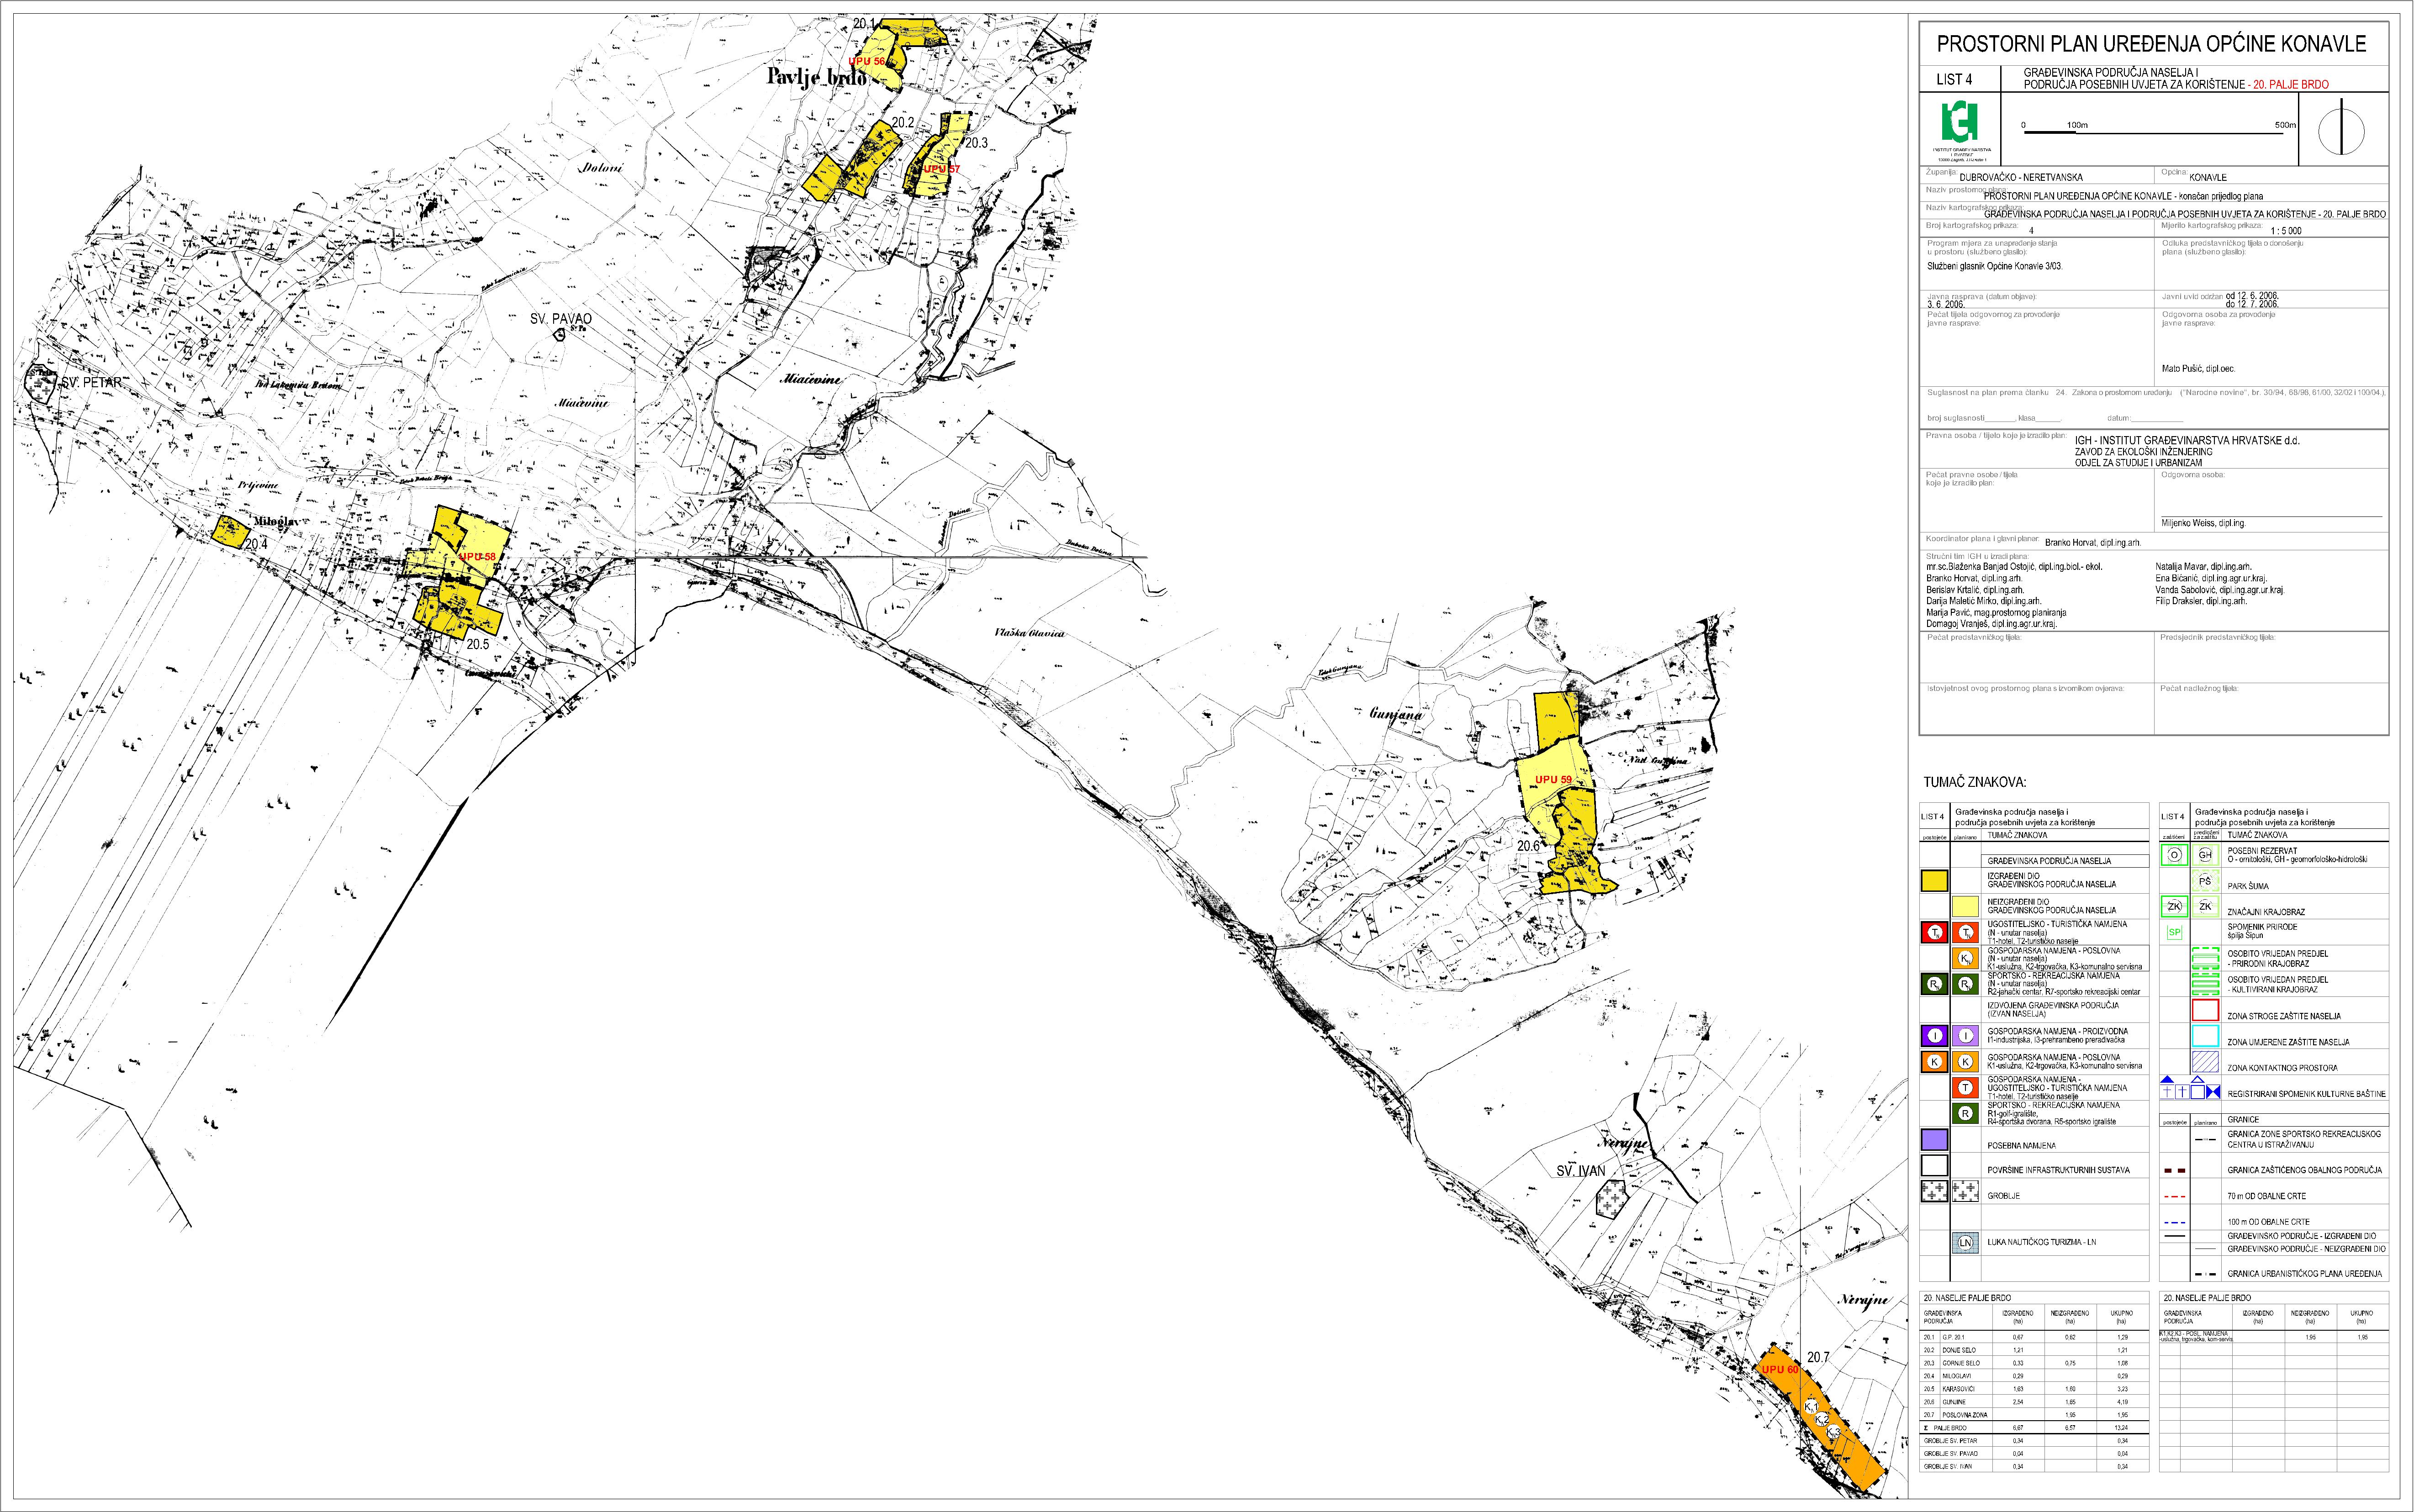2414x1512 pixels.
Task: Click the GUNJINE table row name
Action: pyautogui.click(x=1955, y=1402)
